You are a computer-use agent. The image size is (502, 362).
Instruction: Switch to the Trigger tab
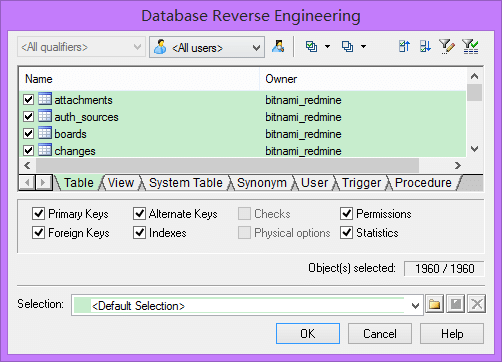(361, 183)
